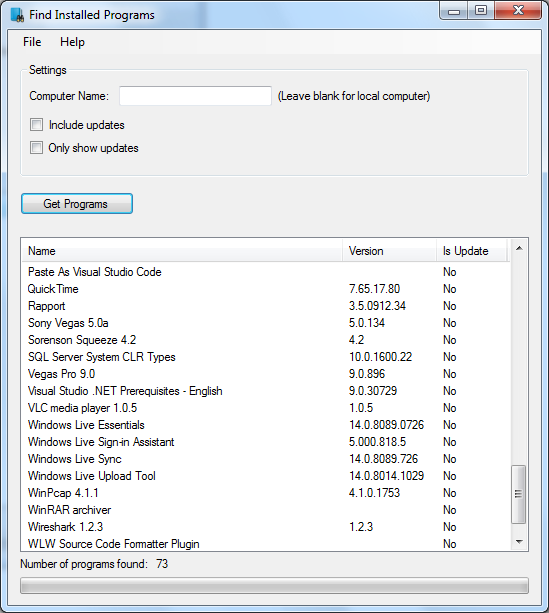The image size is (549, 613).
Task: Select the WinRAR archiver row
Action: point(266,510)
